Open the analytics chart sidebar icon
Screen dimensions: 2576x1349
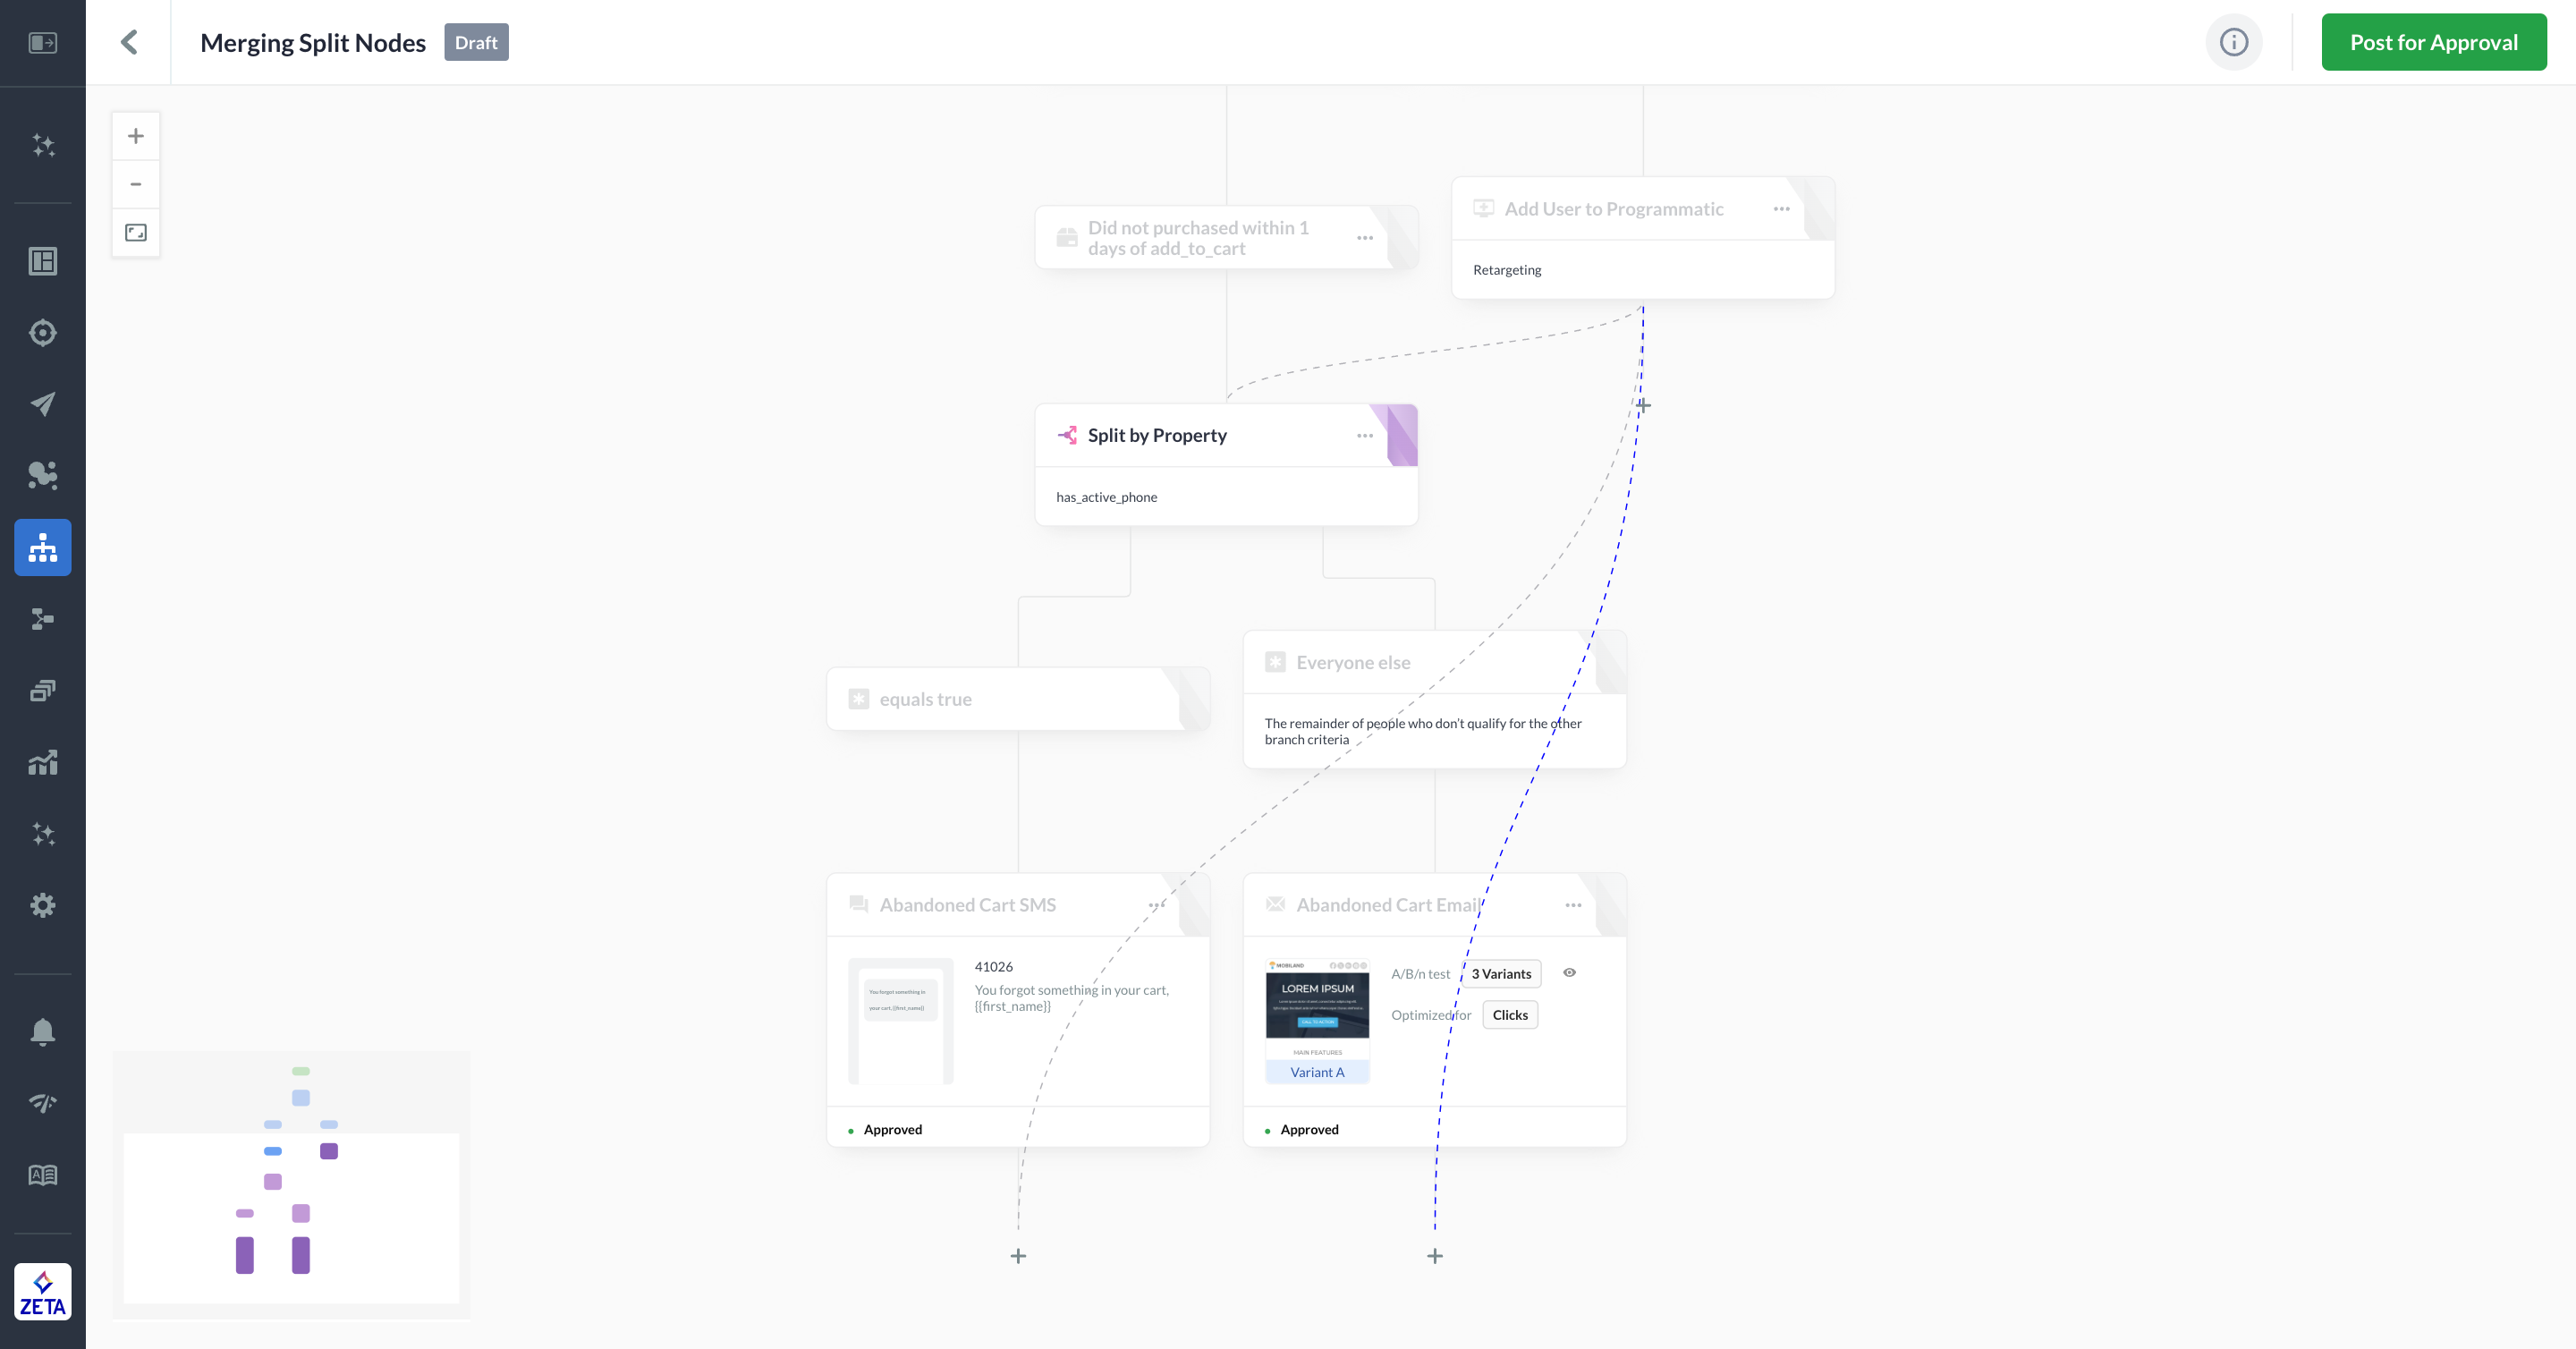(x=43, y=763)
